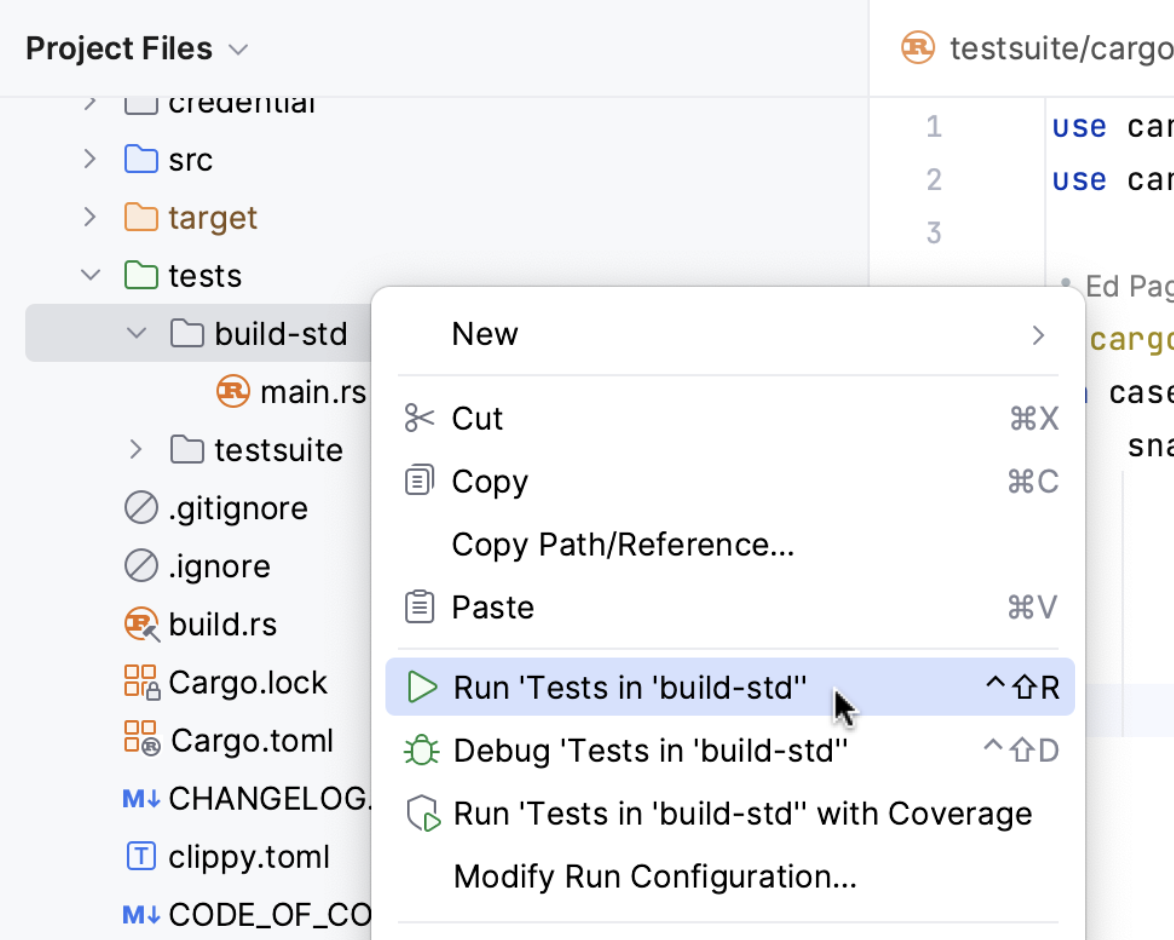This screenshot has height=940, width=1174.
Task: Open the Project Files view dropdown
Action: (237, 48)
